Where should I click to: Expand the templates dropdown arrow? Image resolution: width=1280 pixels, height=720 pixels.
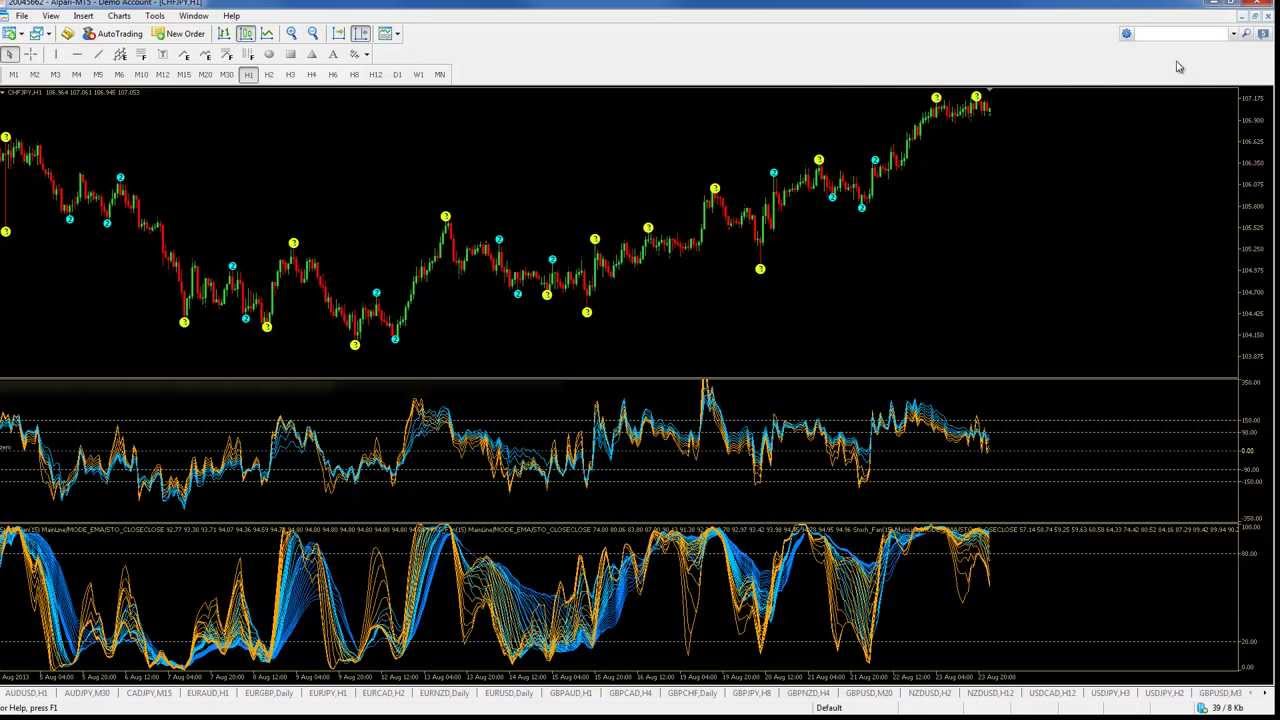[397, 34]
